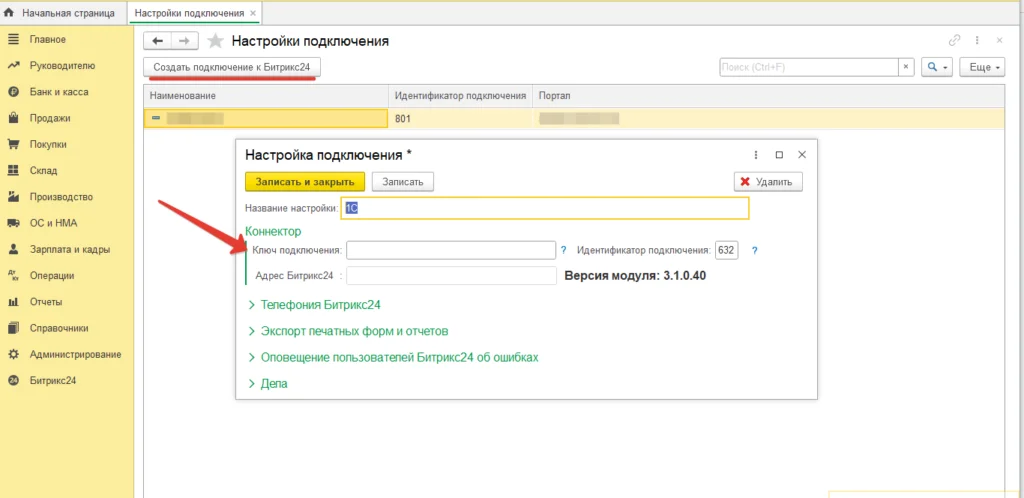
Task: Open the Отчеты section
Action: pyautogui.click(x=46, y=302)
